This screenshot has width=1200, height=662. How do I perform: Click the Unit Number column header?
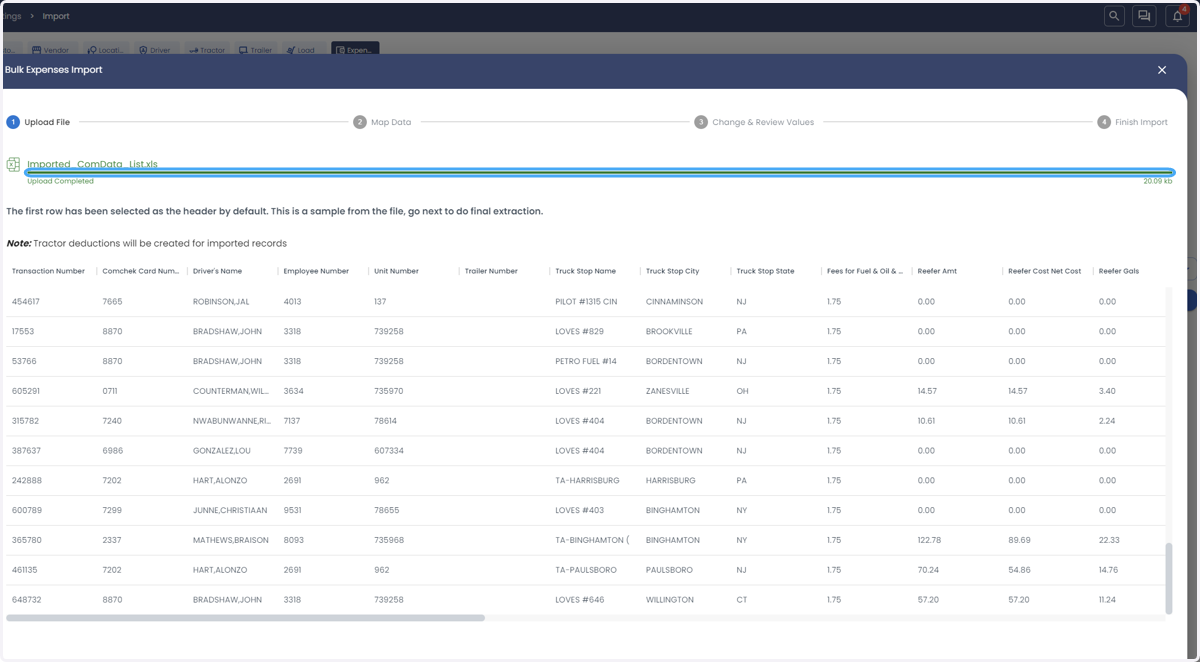click(x=396, y=271)
